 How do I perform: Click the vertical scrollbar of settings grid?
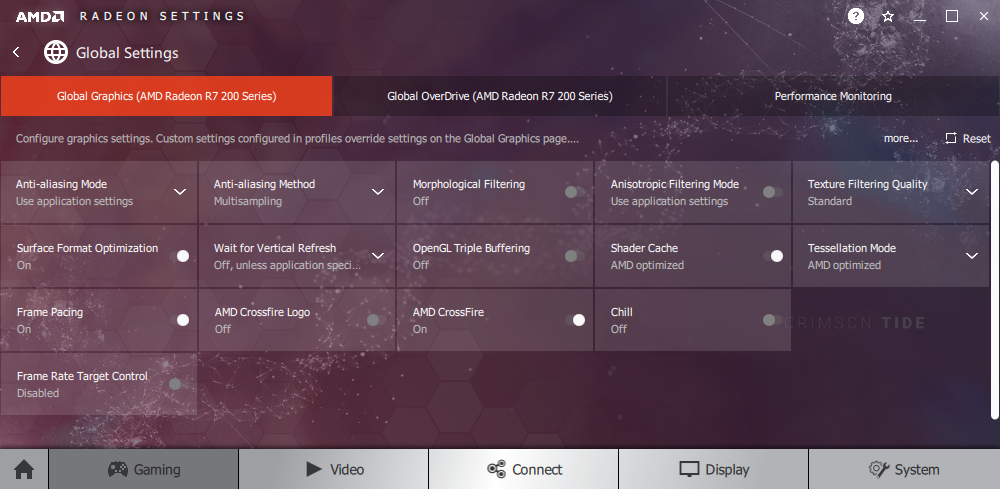(x=994, y=290)
